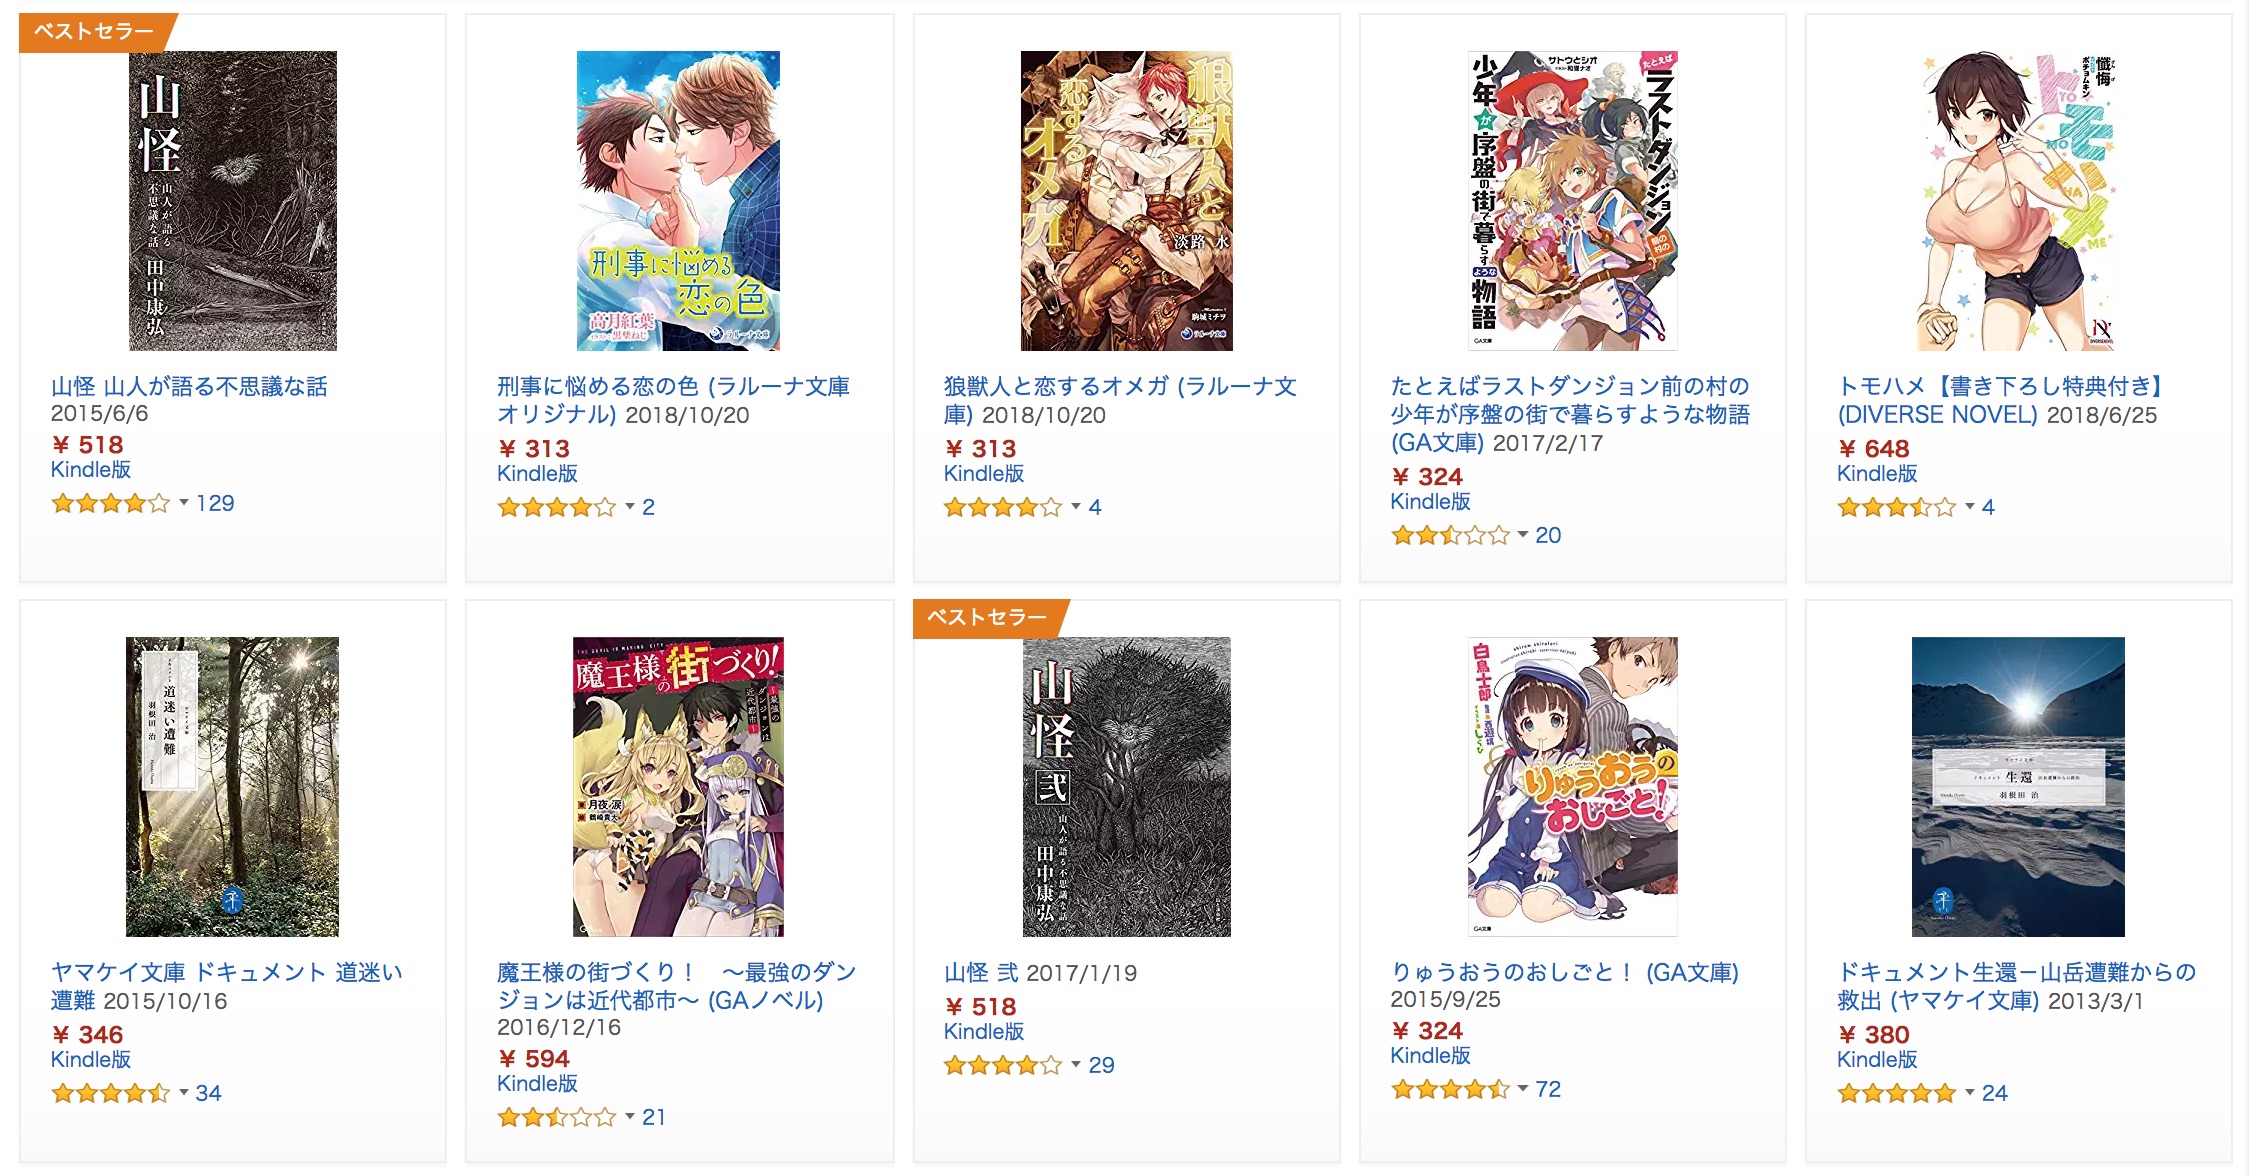Click the 山怪 弐 title link
The image size is (2249, 1176).
click(981, 972)
